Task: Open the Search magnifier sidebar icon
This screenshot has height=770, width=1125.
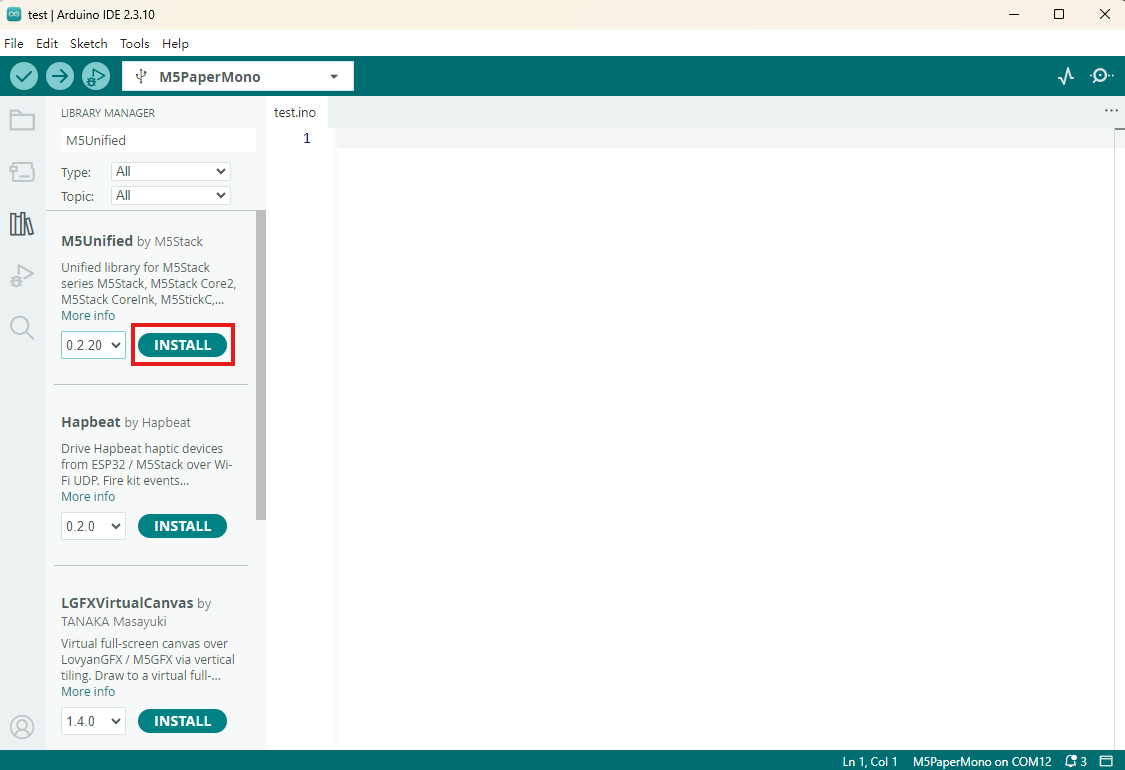Action: 22,328
